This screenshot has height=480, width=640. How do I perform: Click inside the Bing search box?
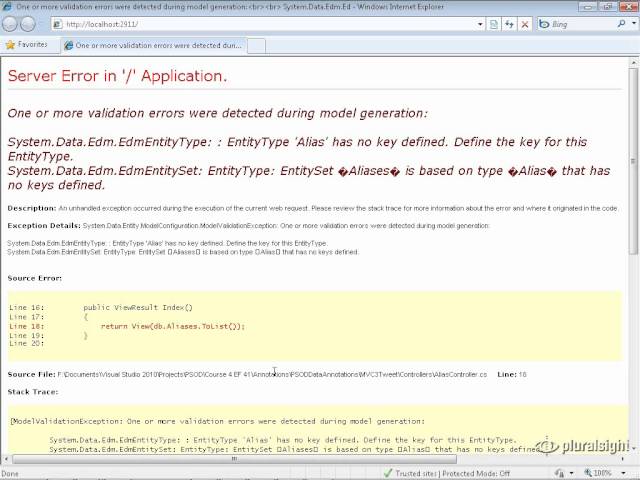[582, 24]
